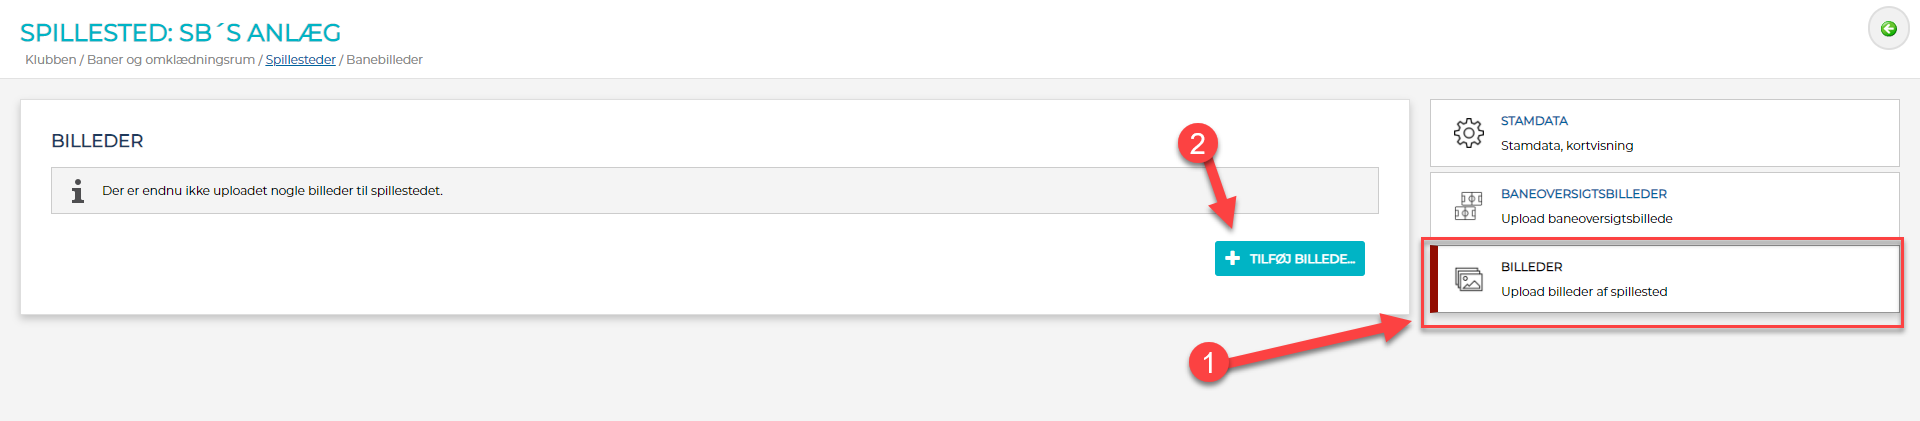Click the green back arrow button
Screen dimensions: 1920x421
click(1888, 29)
